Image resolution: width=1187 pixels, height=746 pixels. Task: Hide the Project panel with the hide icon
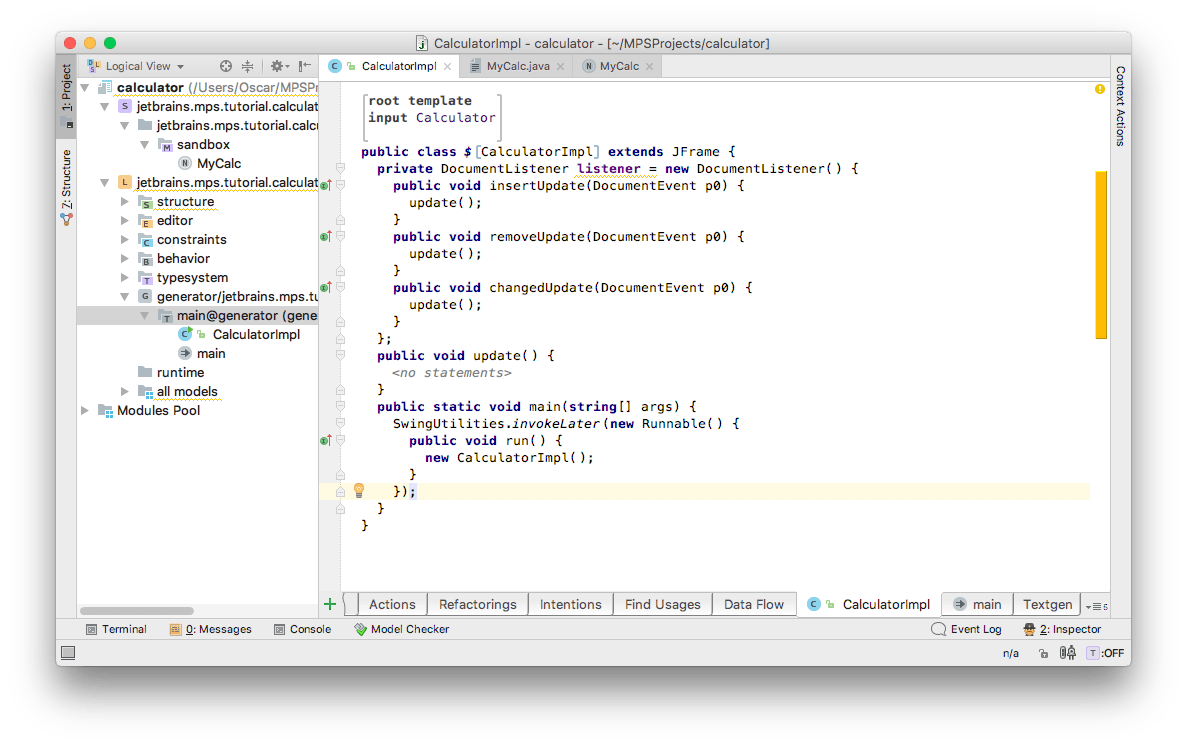coord(304,66)
